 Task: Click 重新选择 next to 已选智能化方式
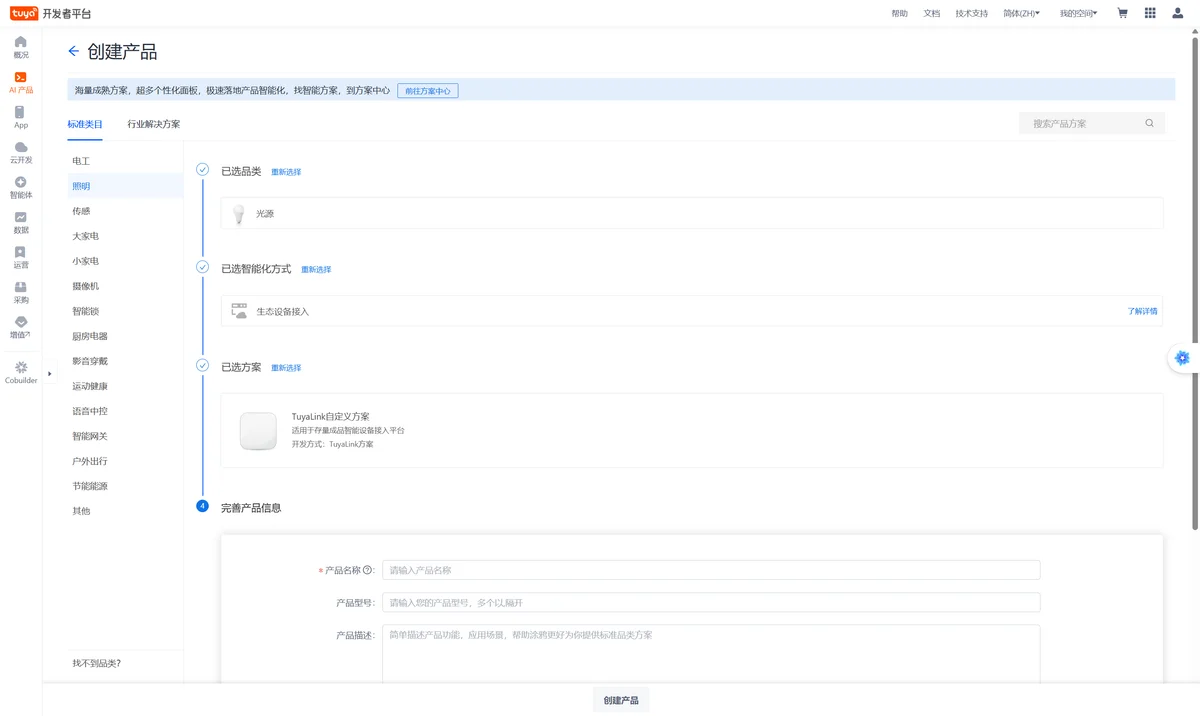(316, 270)
